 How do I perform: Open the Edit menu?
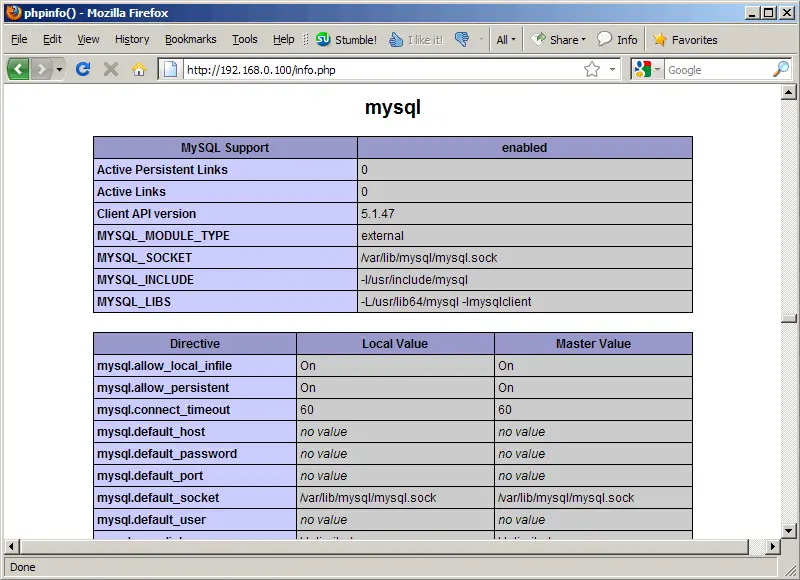pos(52,39)
